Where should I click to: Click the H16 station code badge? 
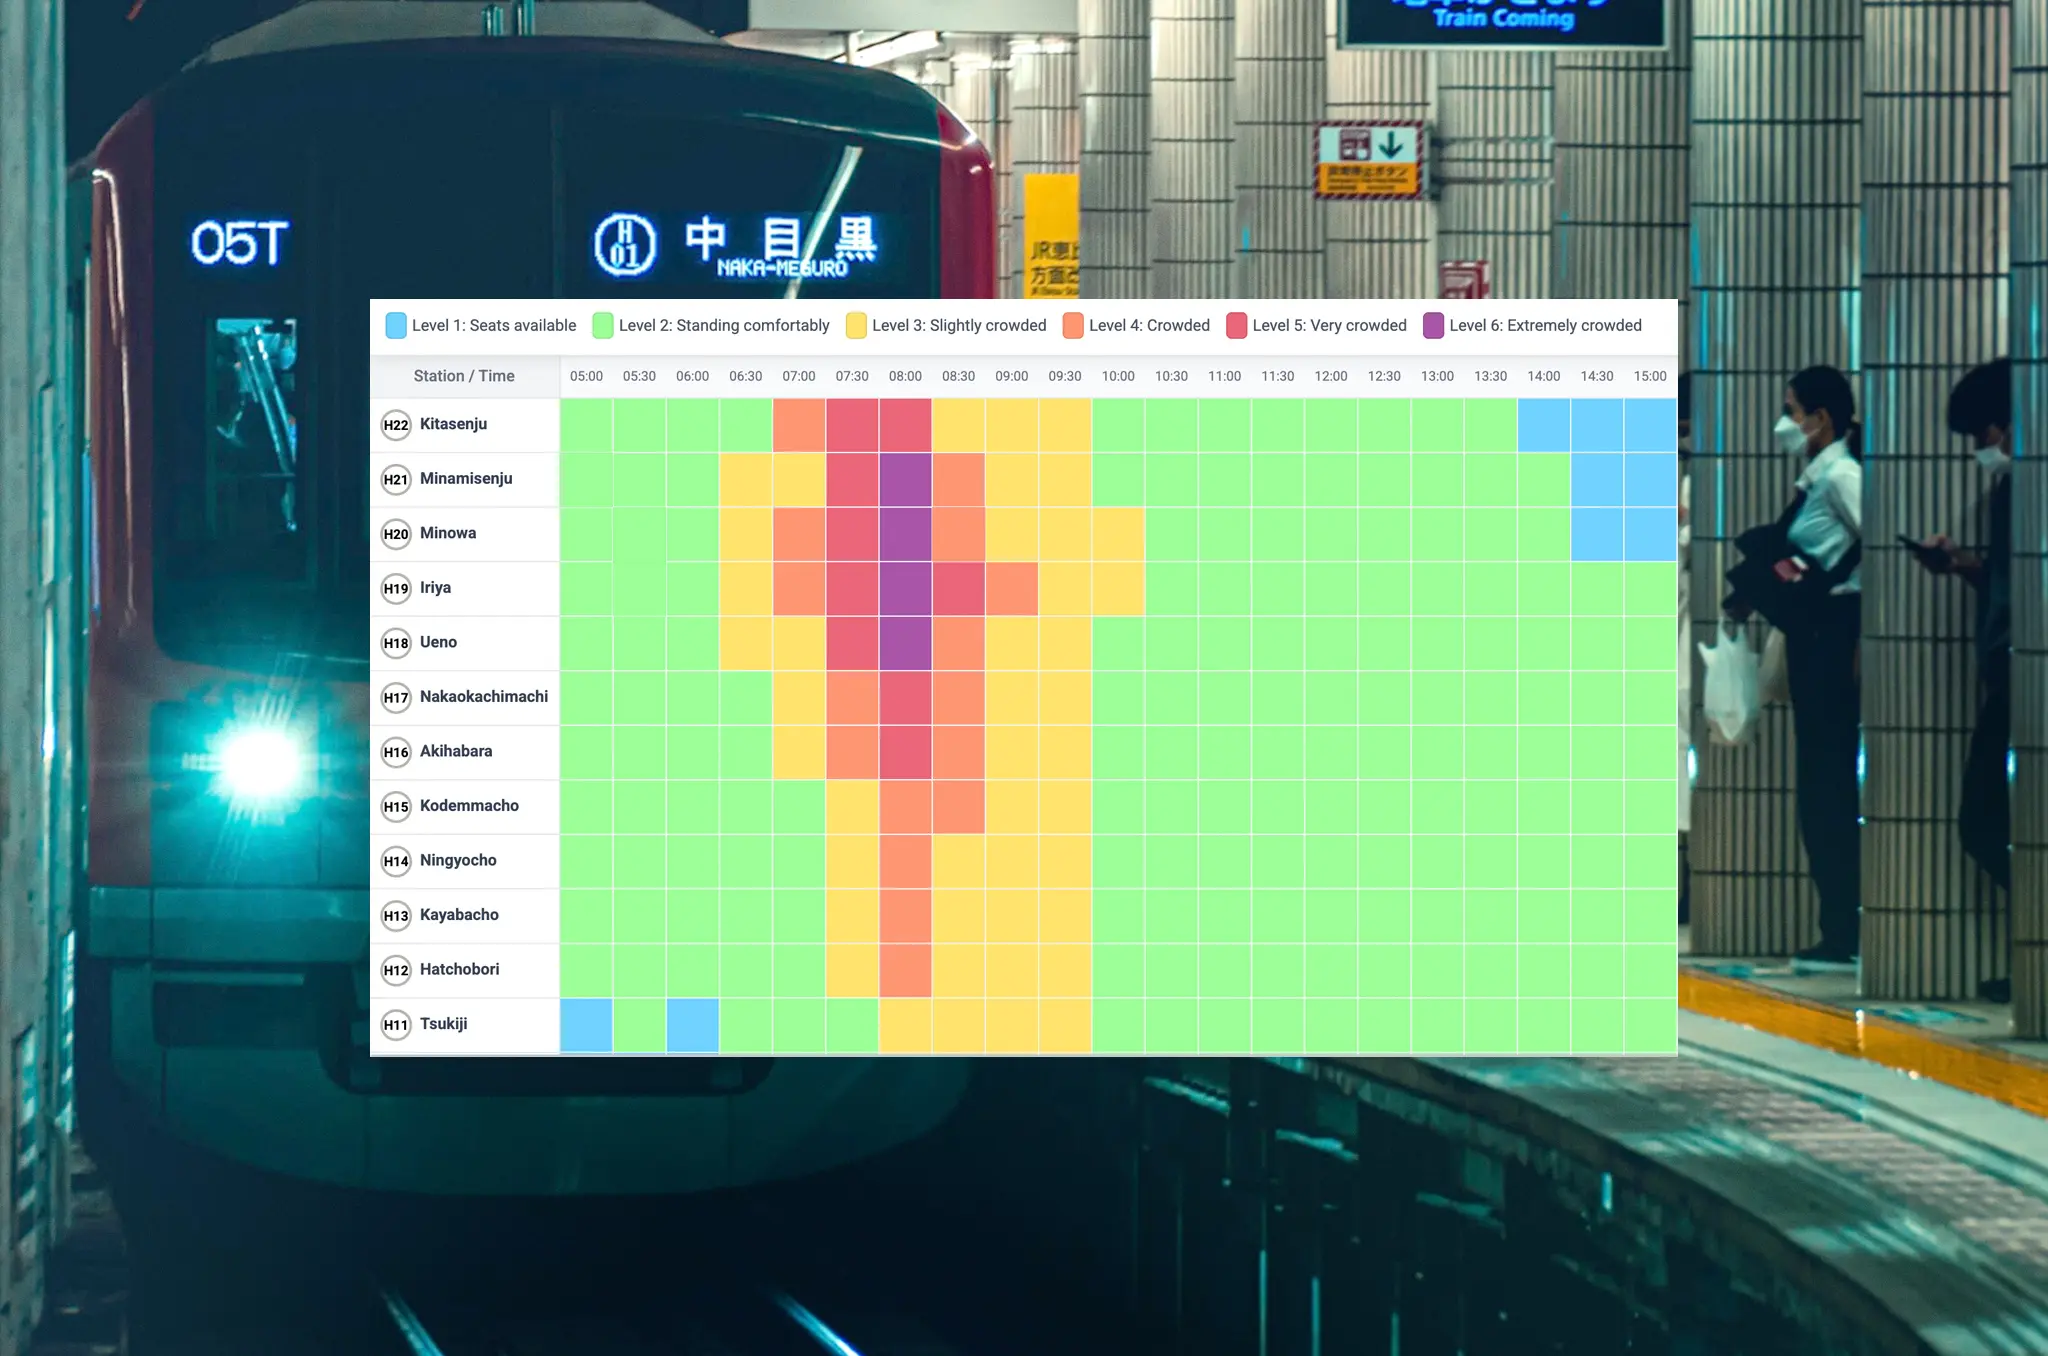(396, 752)
